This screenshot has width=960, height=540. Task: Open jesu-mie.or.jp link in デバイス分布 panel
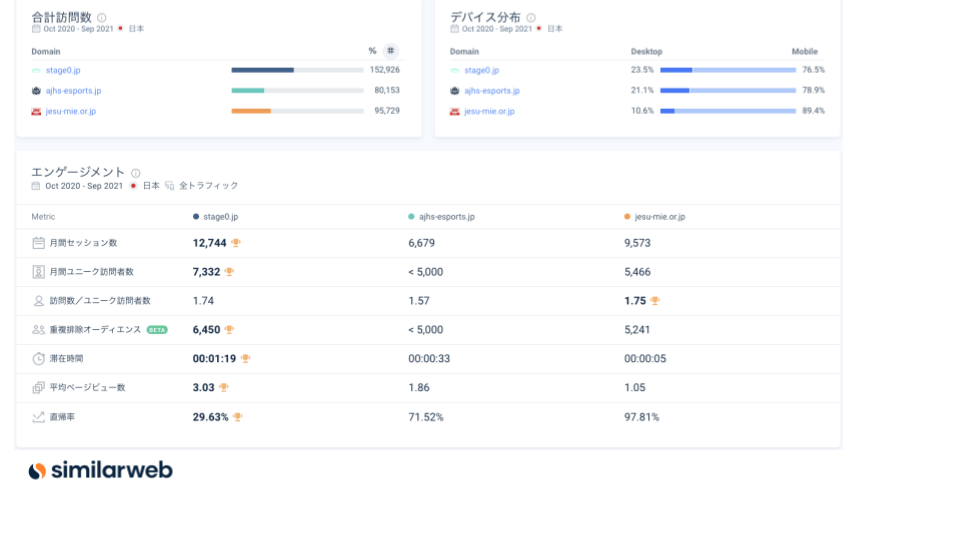point(489,111)
